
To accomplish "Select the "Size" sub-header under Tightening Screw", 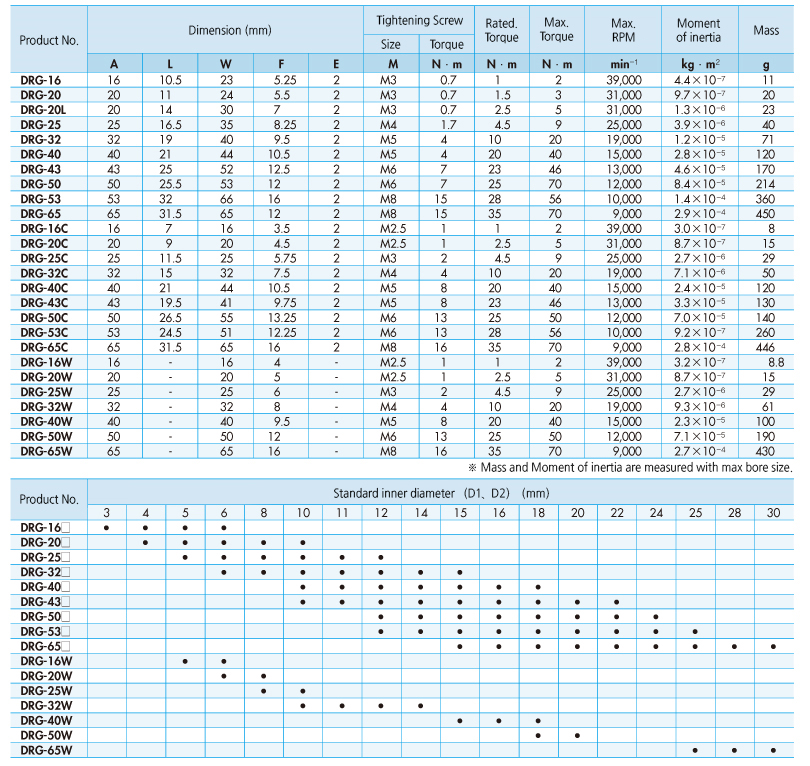I will click(391, 44).
